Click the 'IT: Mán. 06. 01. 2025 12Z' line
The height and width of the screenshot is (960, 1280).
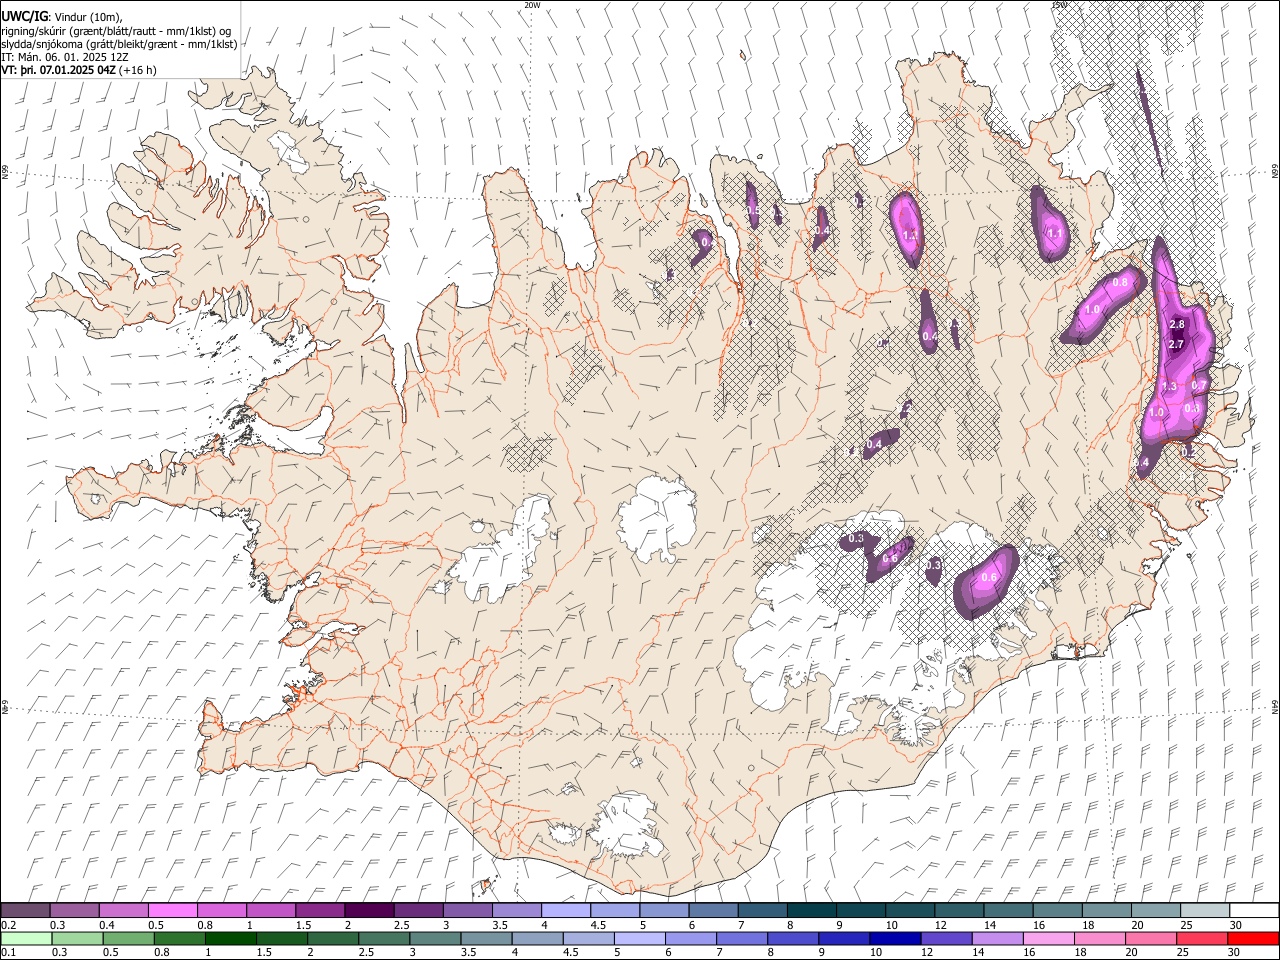click(x=64, y=57)
